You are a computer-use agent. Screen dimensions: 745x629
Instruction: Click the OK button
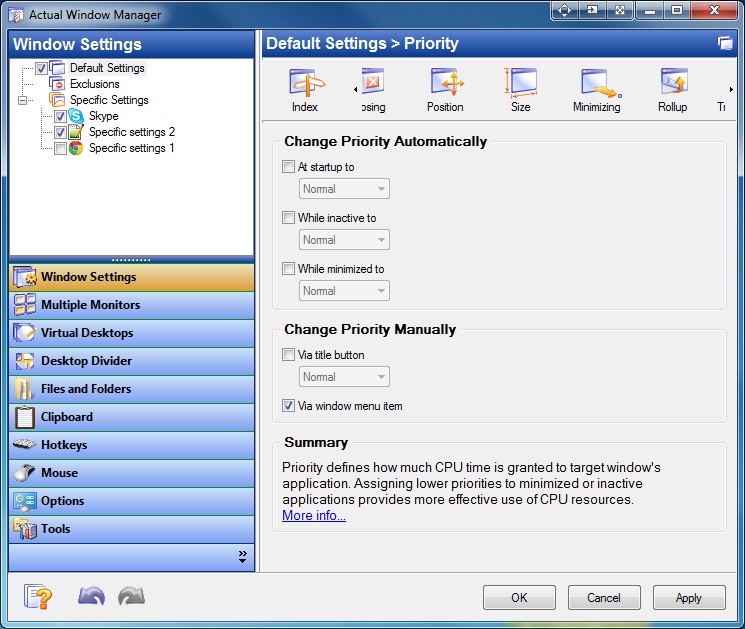[519, 598]
